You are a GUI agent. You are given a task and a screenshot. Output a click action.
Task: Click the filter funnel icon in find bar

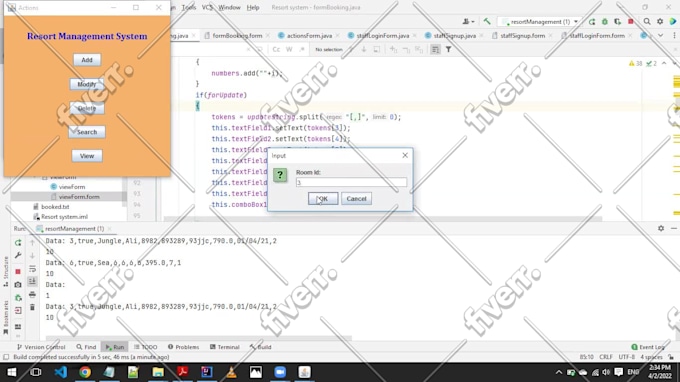click(448, 49)
